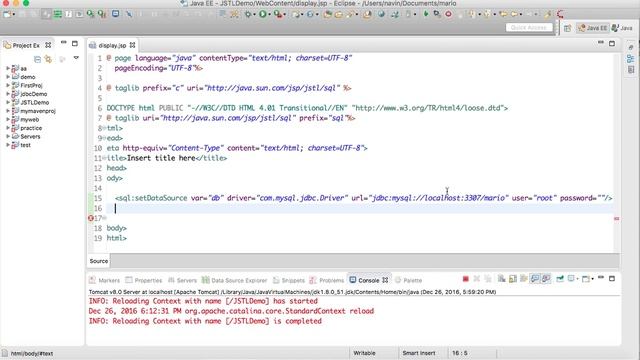The width and height of the screenshot is (640, 360).
Task: Click the Scroll Lock icon in Console toolbar
Action: [513, 279]
